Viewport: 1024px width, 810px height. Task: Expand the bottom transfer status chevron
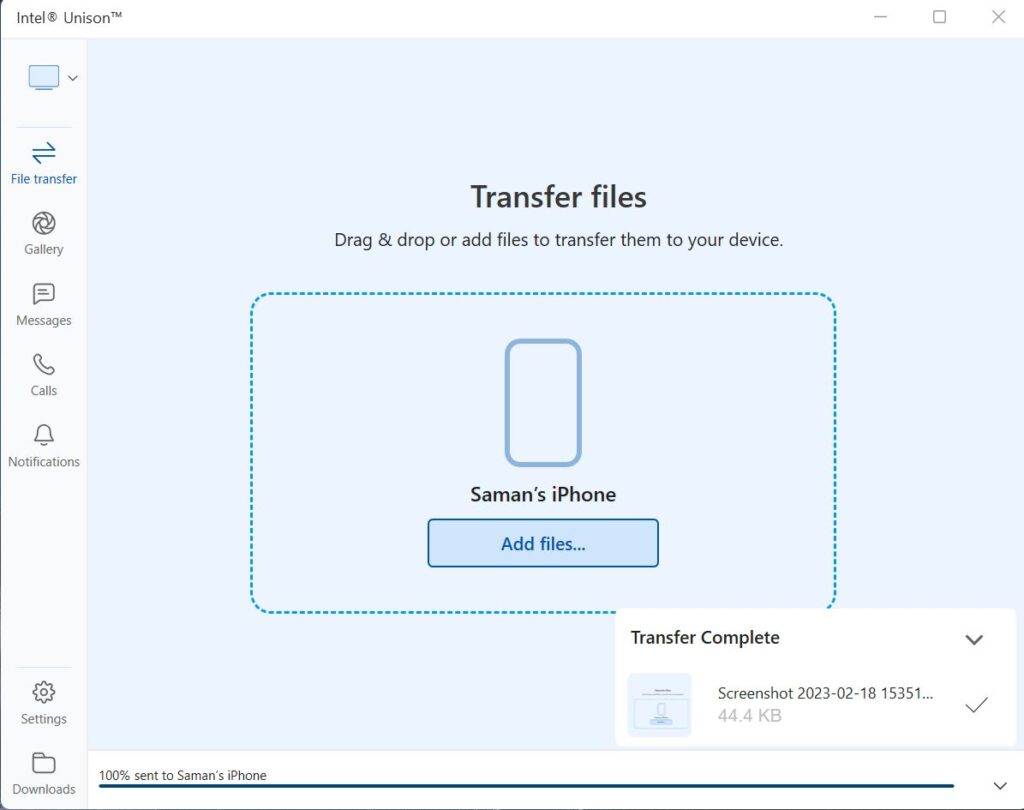(x=1000, y=786)
